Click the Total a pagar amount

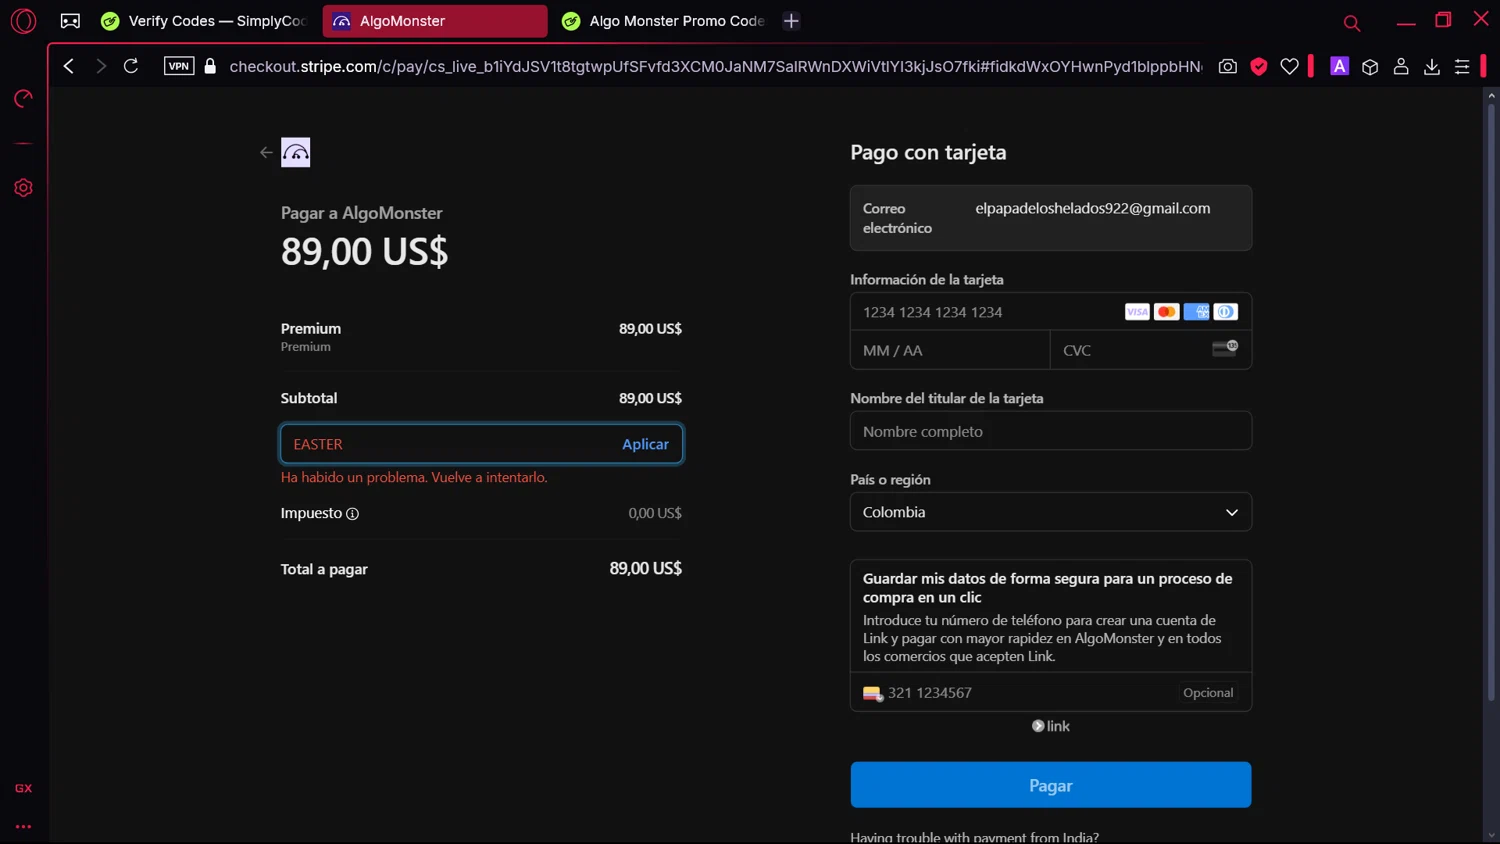[646, 568]
